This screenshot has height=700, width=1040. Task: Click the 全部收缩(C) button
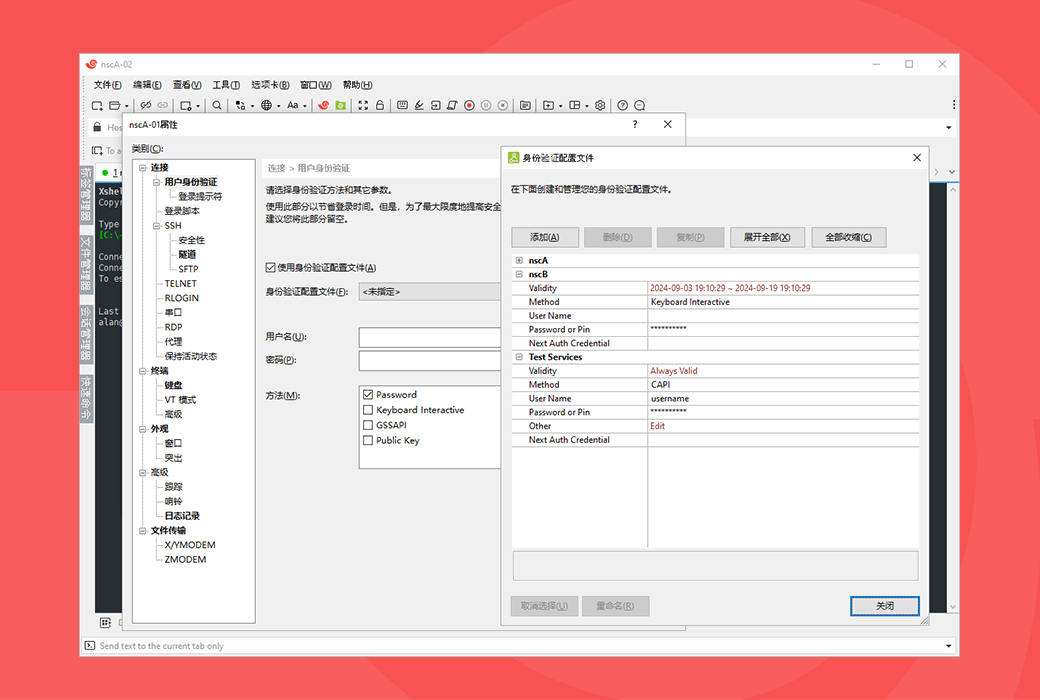point(849,238)
